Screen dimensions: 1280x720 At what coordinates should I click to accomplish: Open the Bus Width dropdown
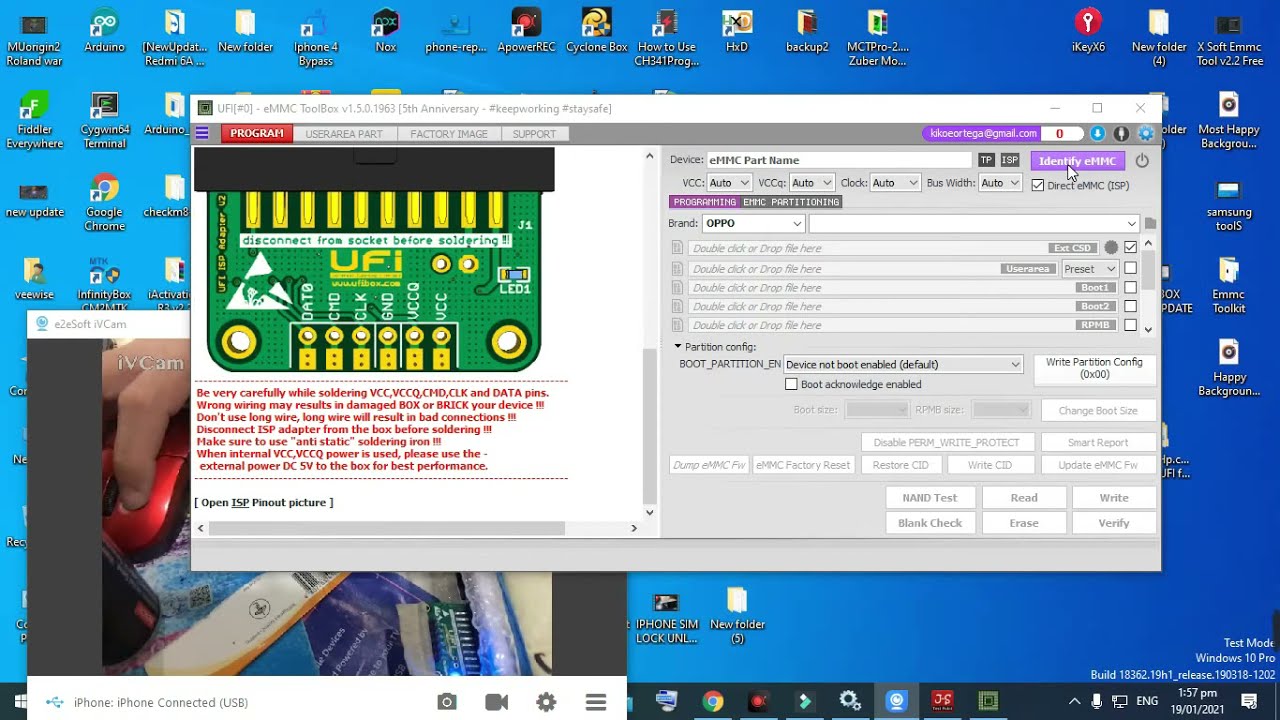[999, 183]
